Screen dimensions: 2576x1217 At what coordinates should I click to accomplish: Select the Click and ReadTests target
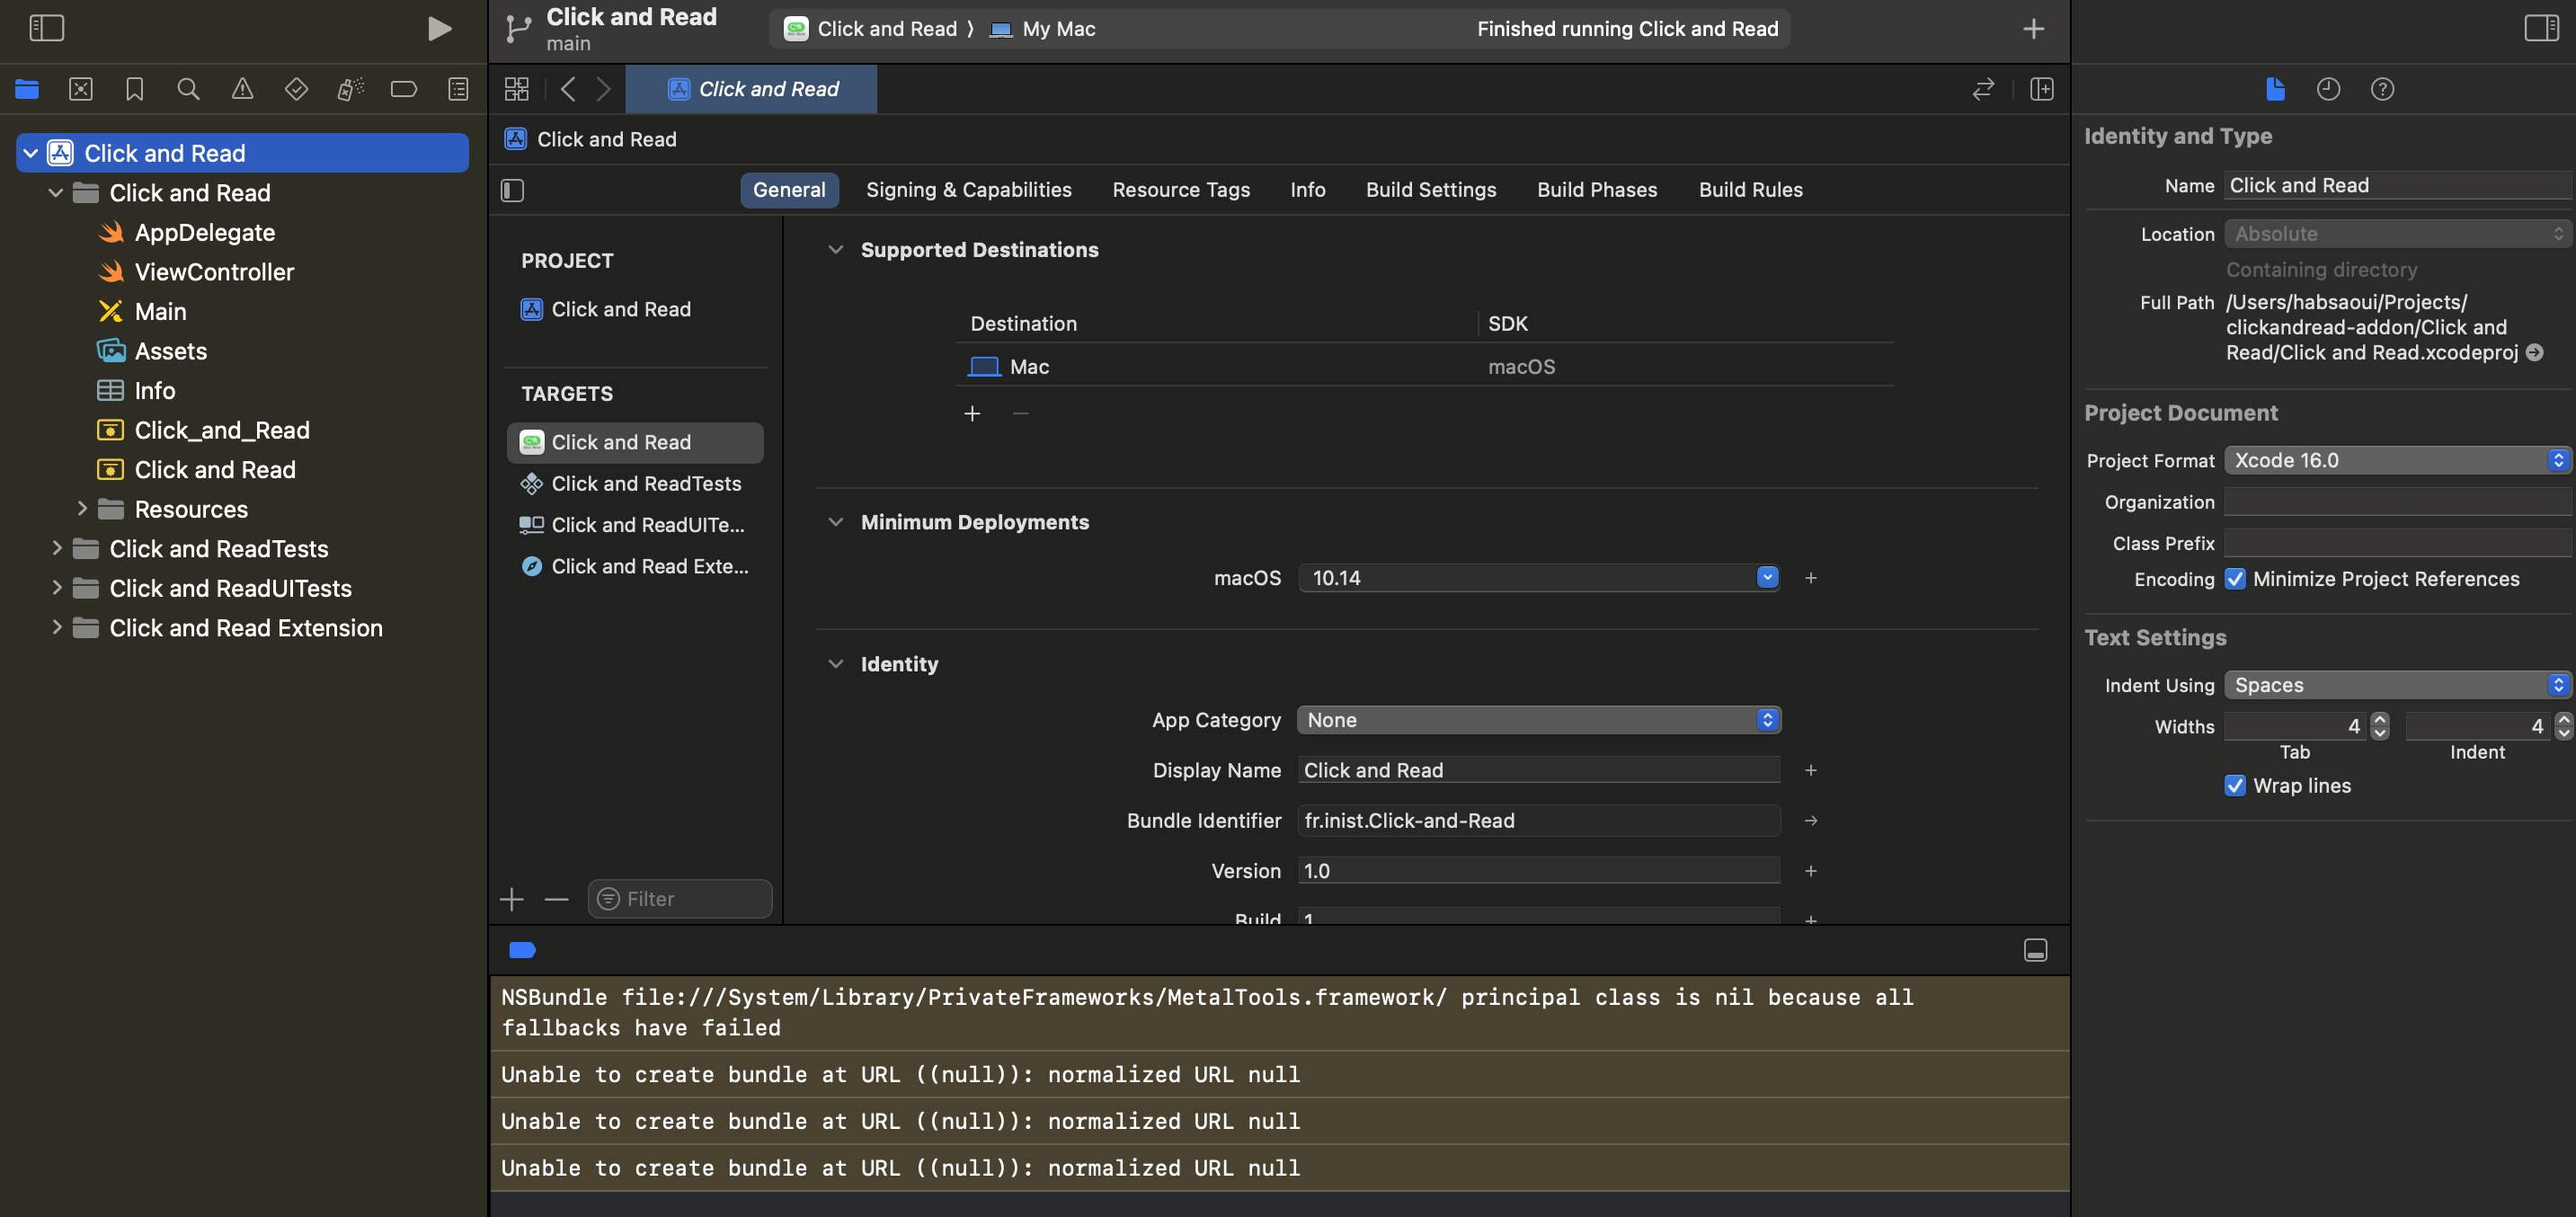coord(635,484)
